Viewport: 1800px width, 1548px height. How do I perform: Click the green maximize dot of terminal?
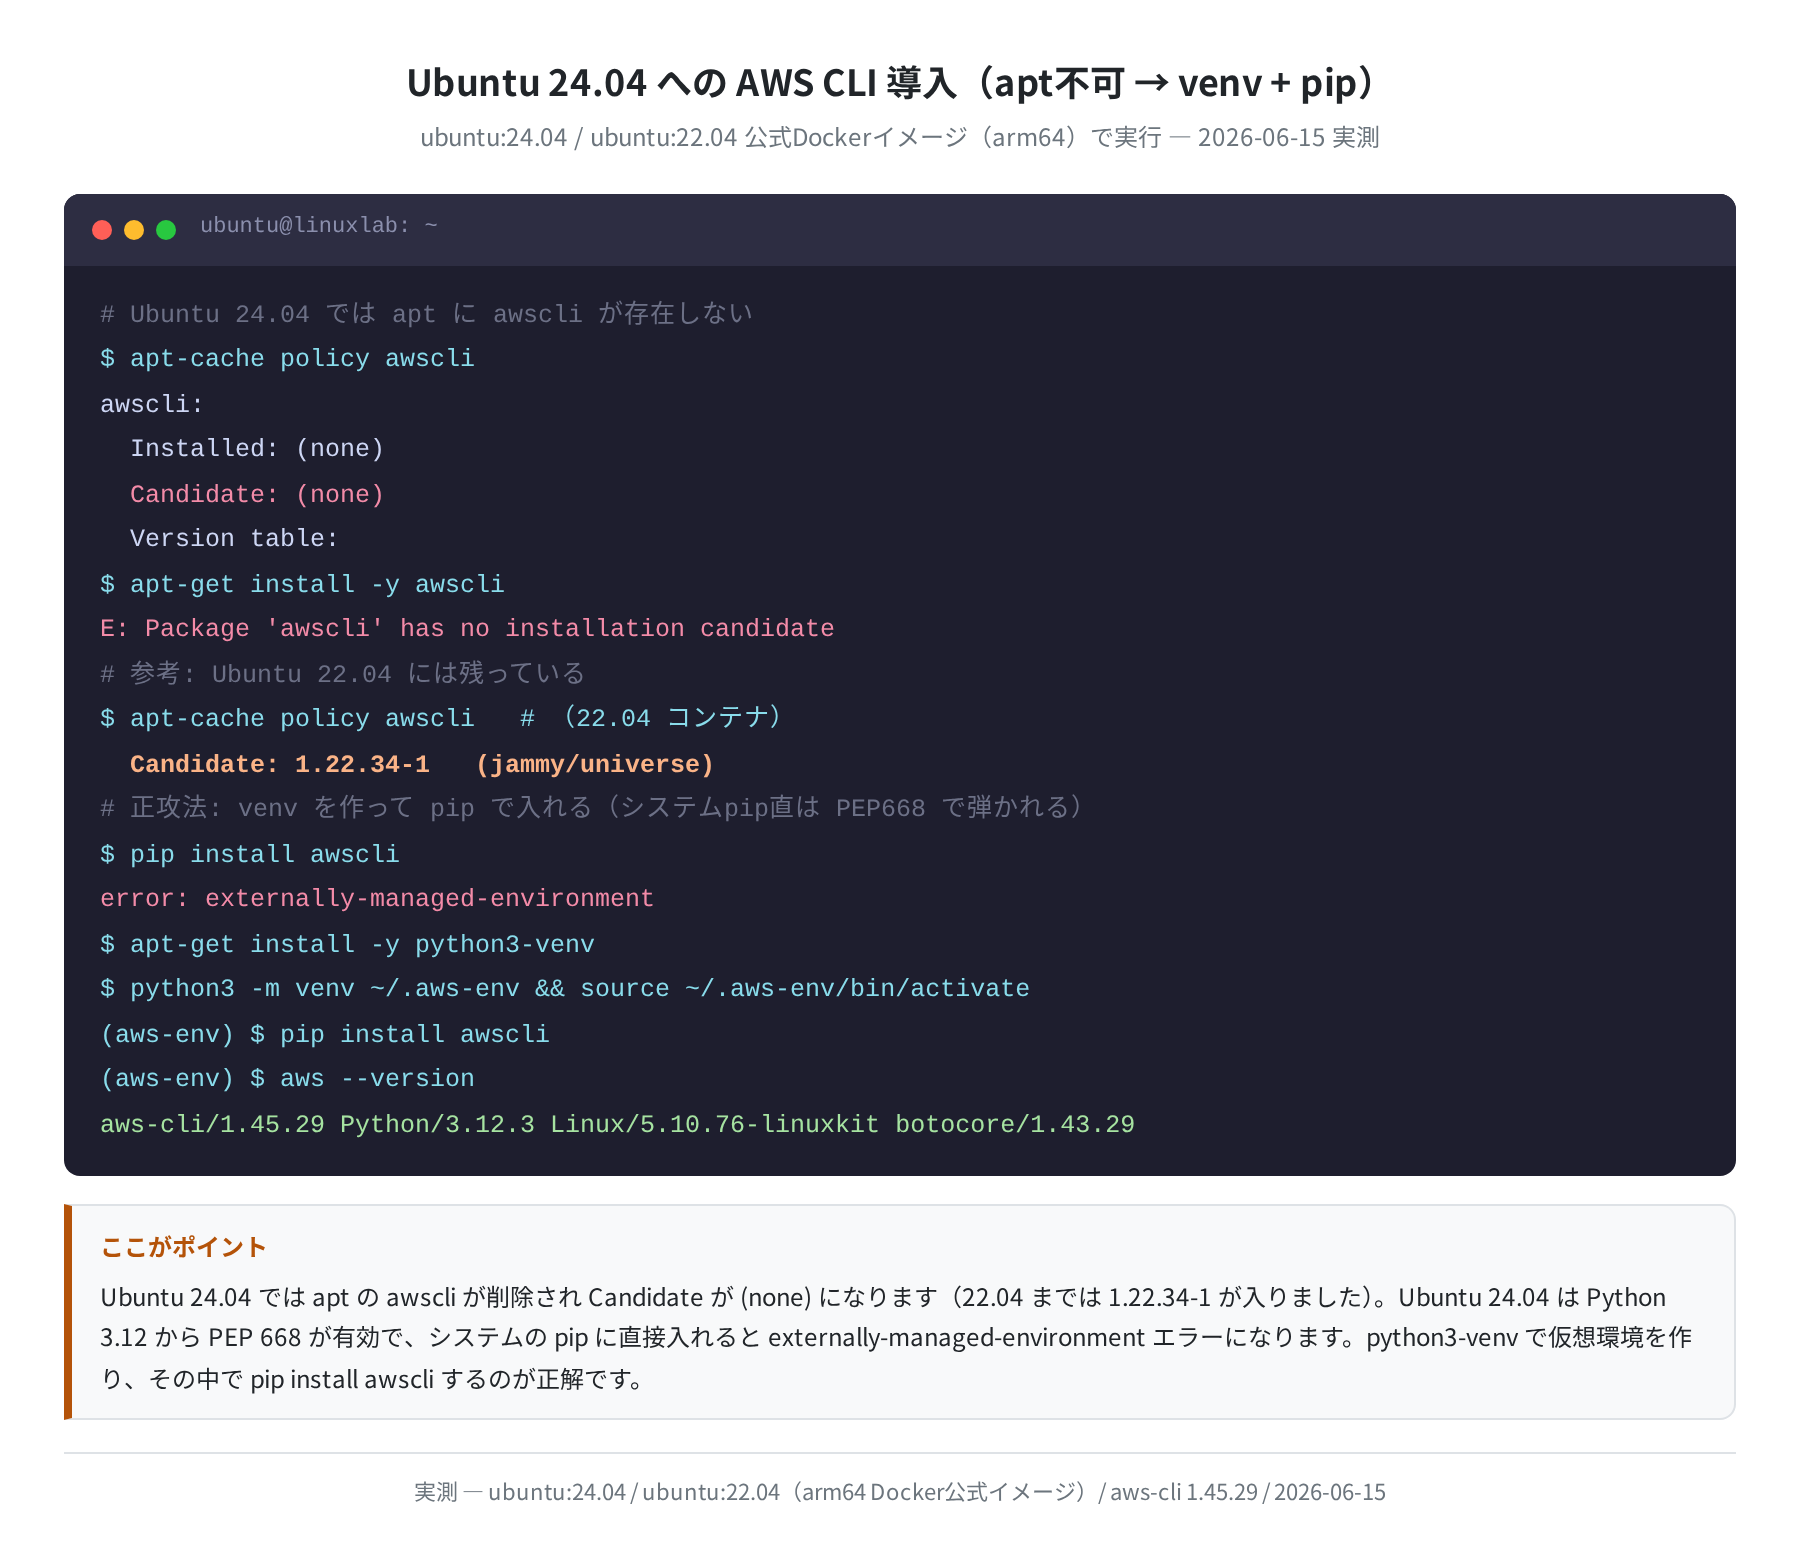coord(166,230)
